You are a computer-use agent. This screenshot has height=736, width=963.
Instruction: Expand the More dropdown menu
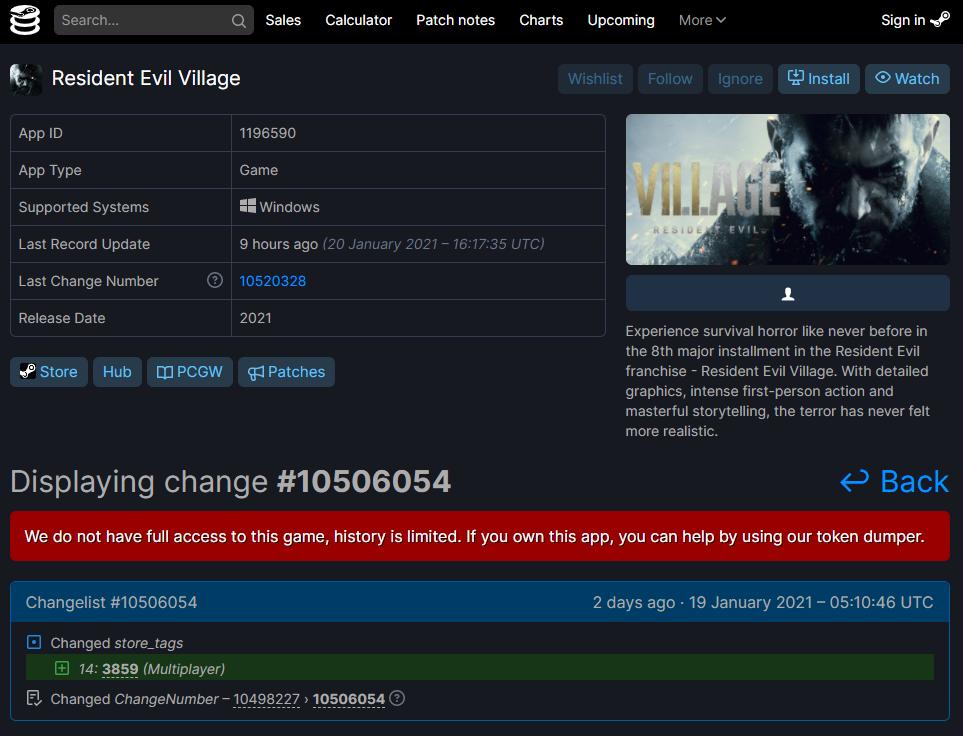point(702,20)
